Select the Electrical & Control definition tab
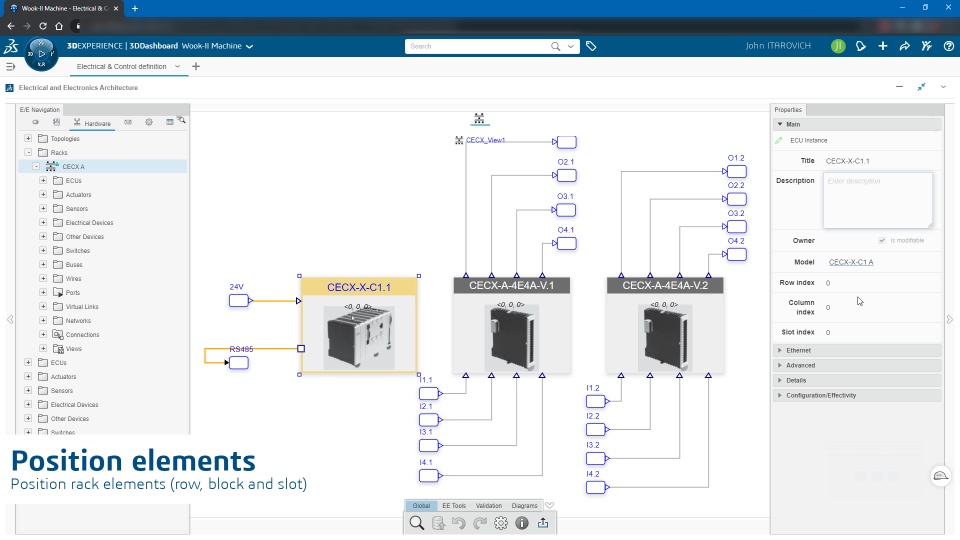 click(121, 66)
